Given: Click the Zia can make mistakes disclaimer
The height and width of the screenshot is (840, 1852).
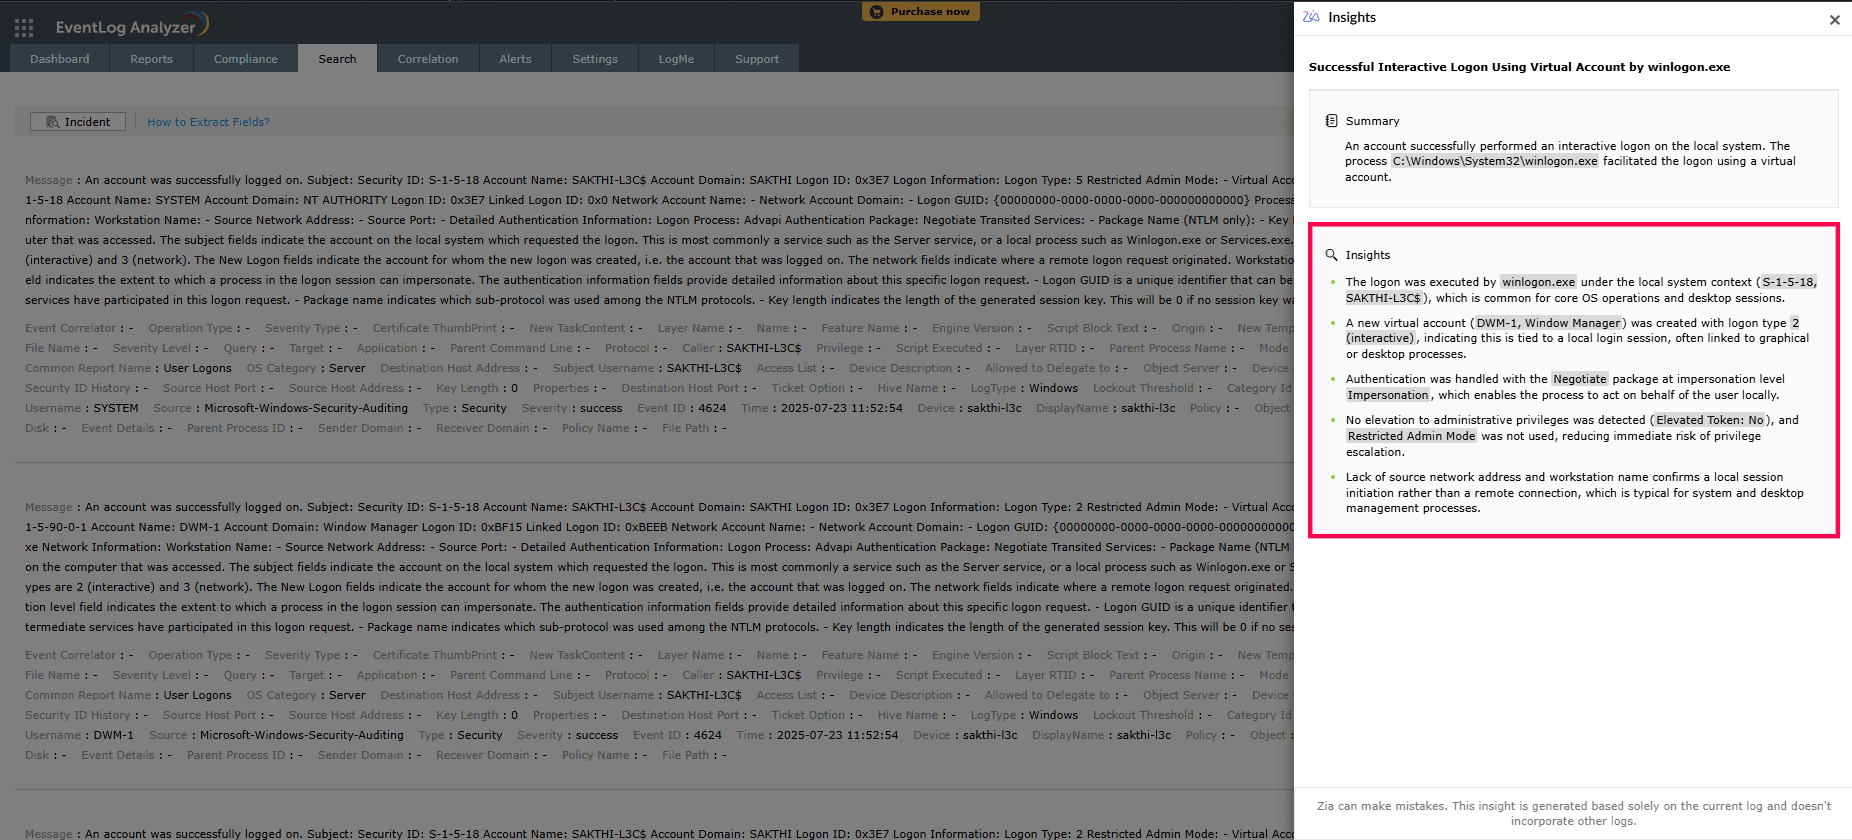Looking at the screenshot, I should click(x=1573, y=813).
